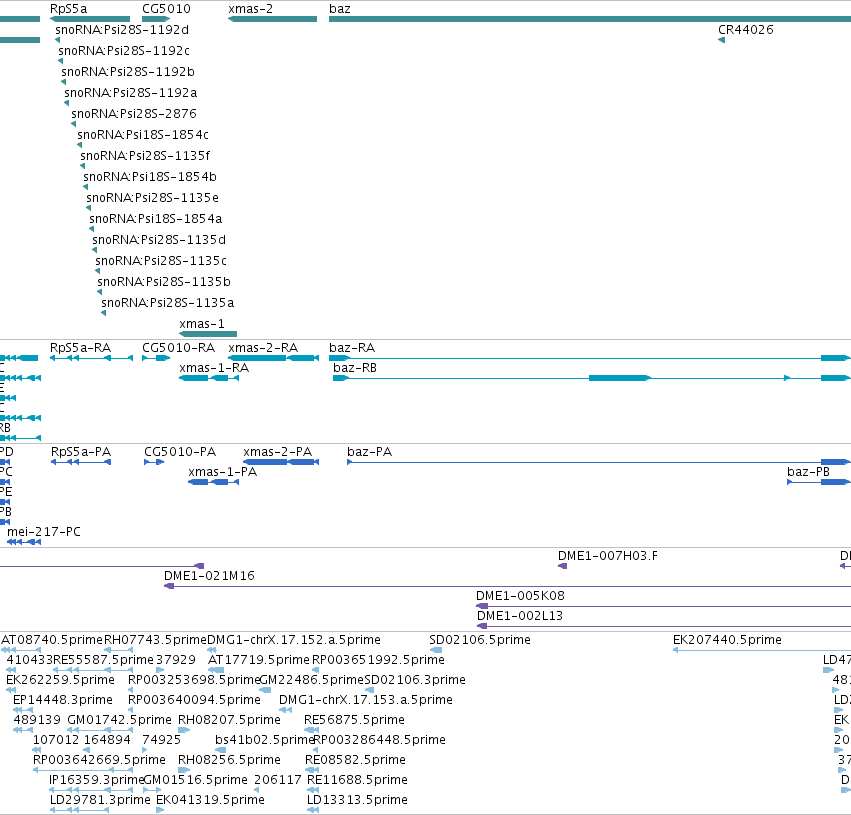This screenshot has height=815, width=851.
Task: Click the baz-RB middle exon
Action: coord(619,378)
